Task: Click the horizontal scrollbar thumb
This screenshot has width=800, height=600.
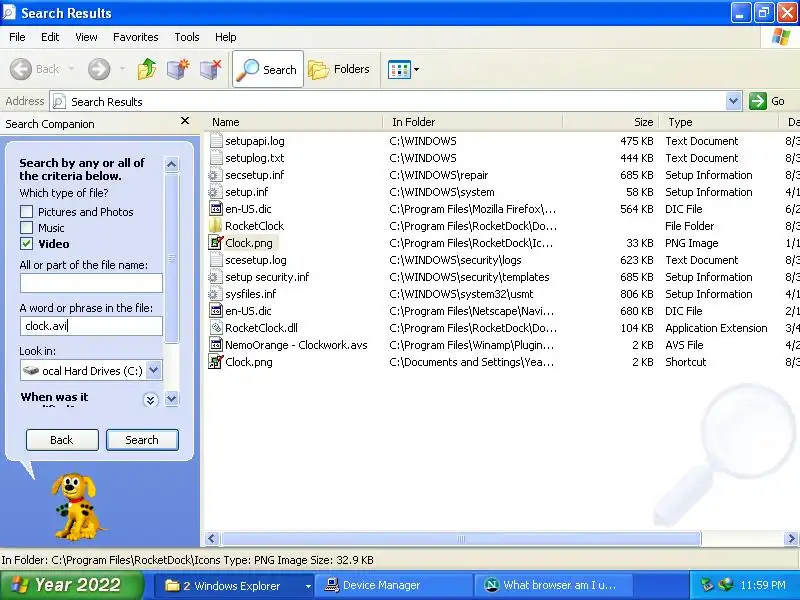Action: tap(461, 538)
